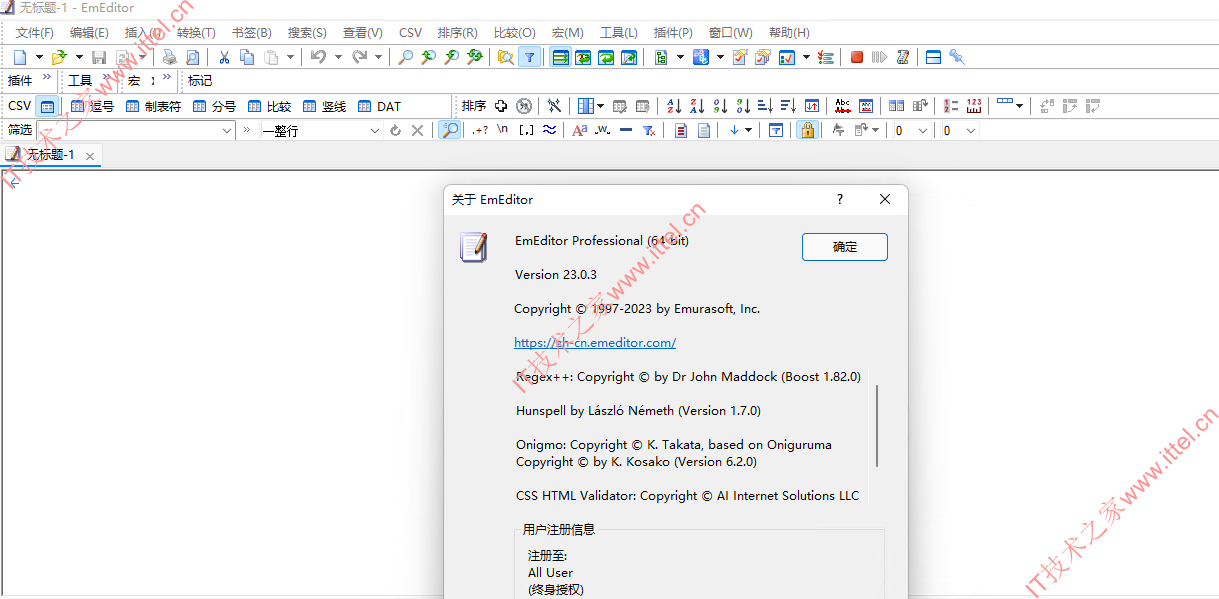Close the 无标题-1 tab with its X
The image size is (1219, 599).
pyautogui.click(x=90, y=156)
